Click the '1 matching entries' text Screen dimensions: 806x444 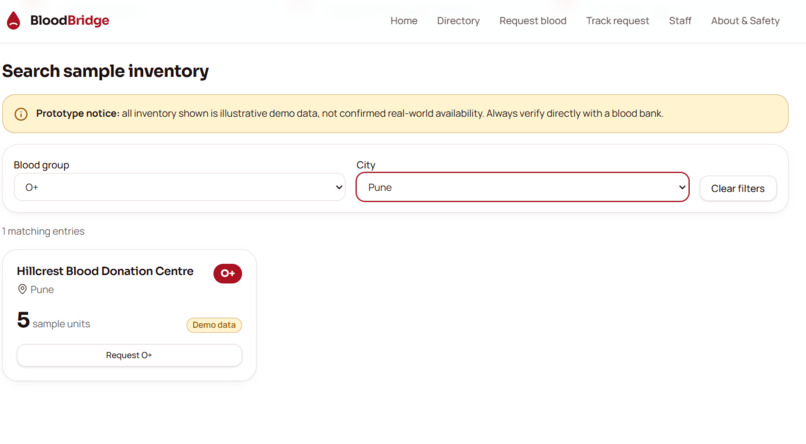pos(43,231)
